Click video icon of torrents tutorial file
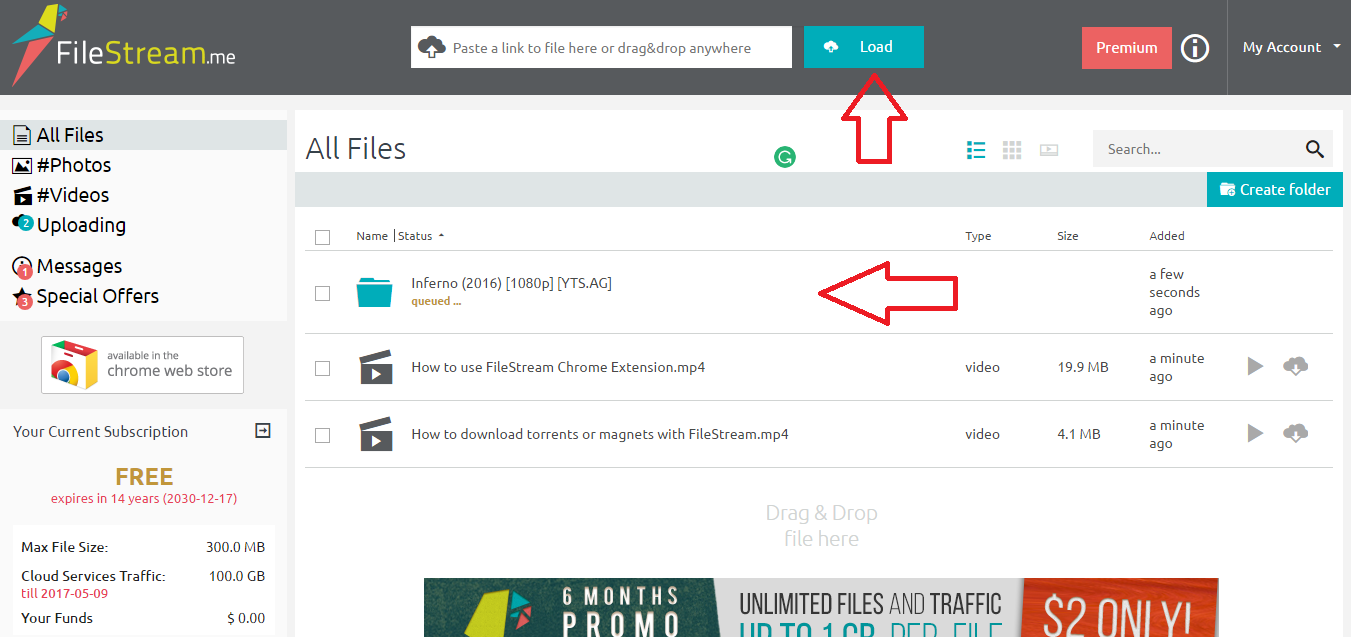The width and height of the screenshot is (1351, 637). pos(375,434)
